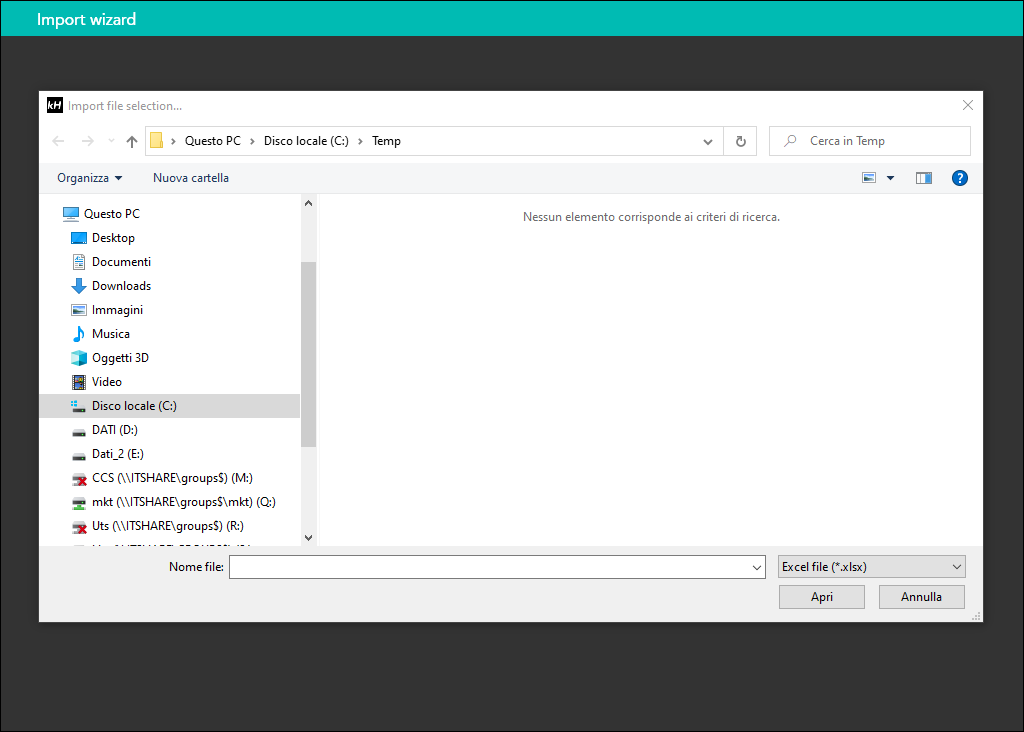Open the Organizza dropdown menu
The image size is (1024, 732).
coord(89,178)
